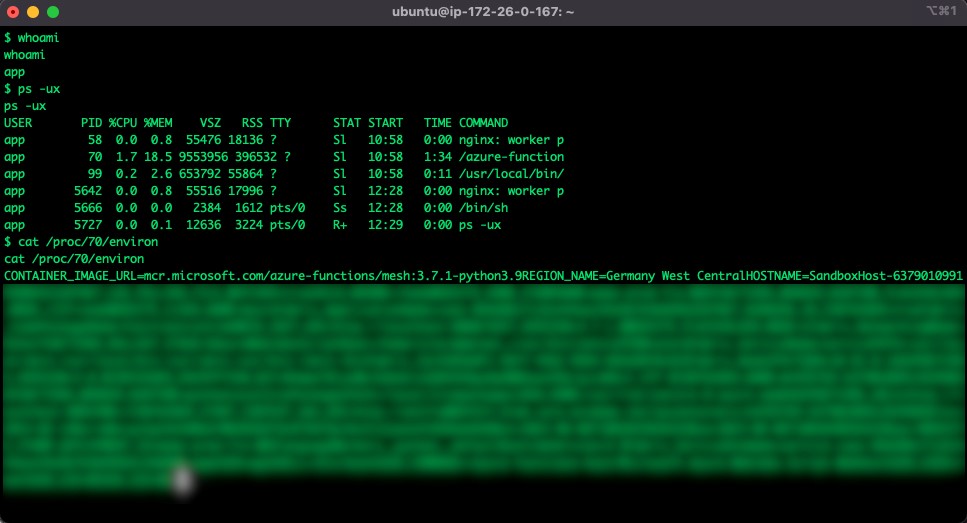Close the terminal window with red button
Image resolution: width=967 pixels, height=523 pixels.
click(x=13, y=12)
